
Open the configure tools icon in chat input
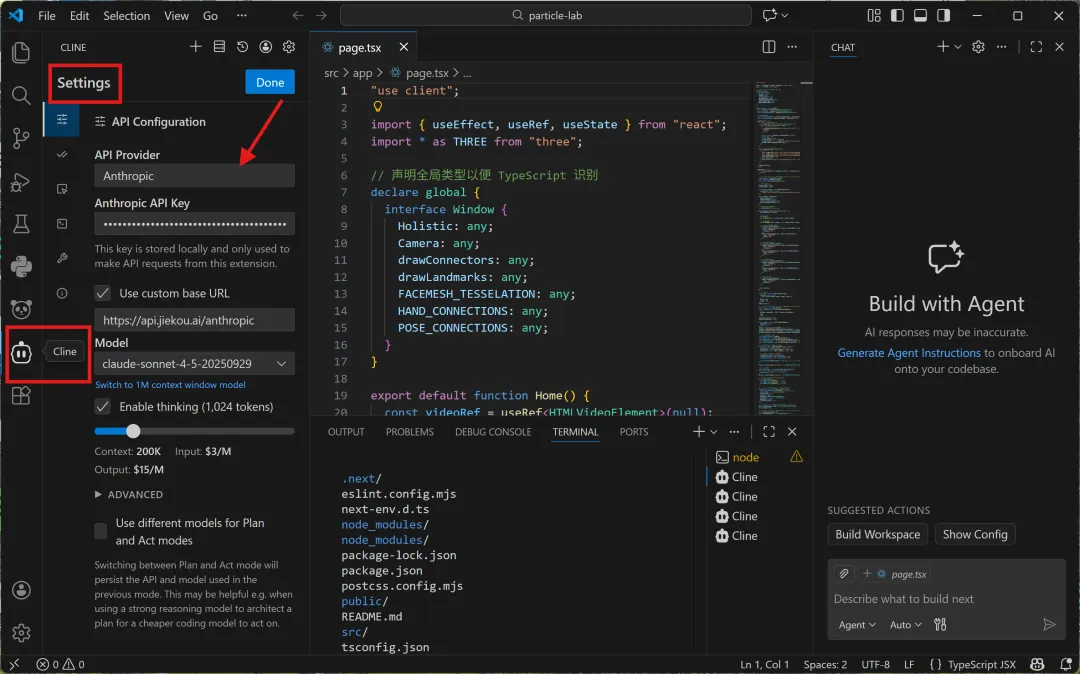coord(940,624)
